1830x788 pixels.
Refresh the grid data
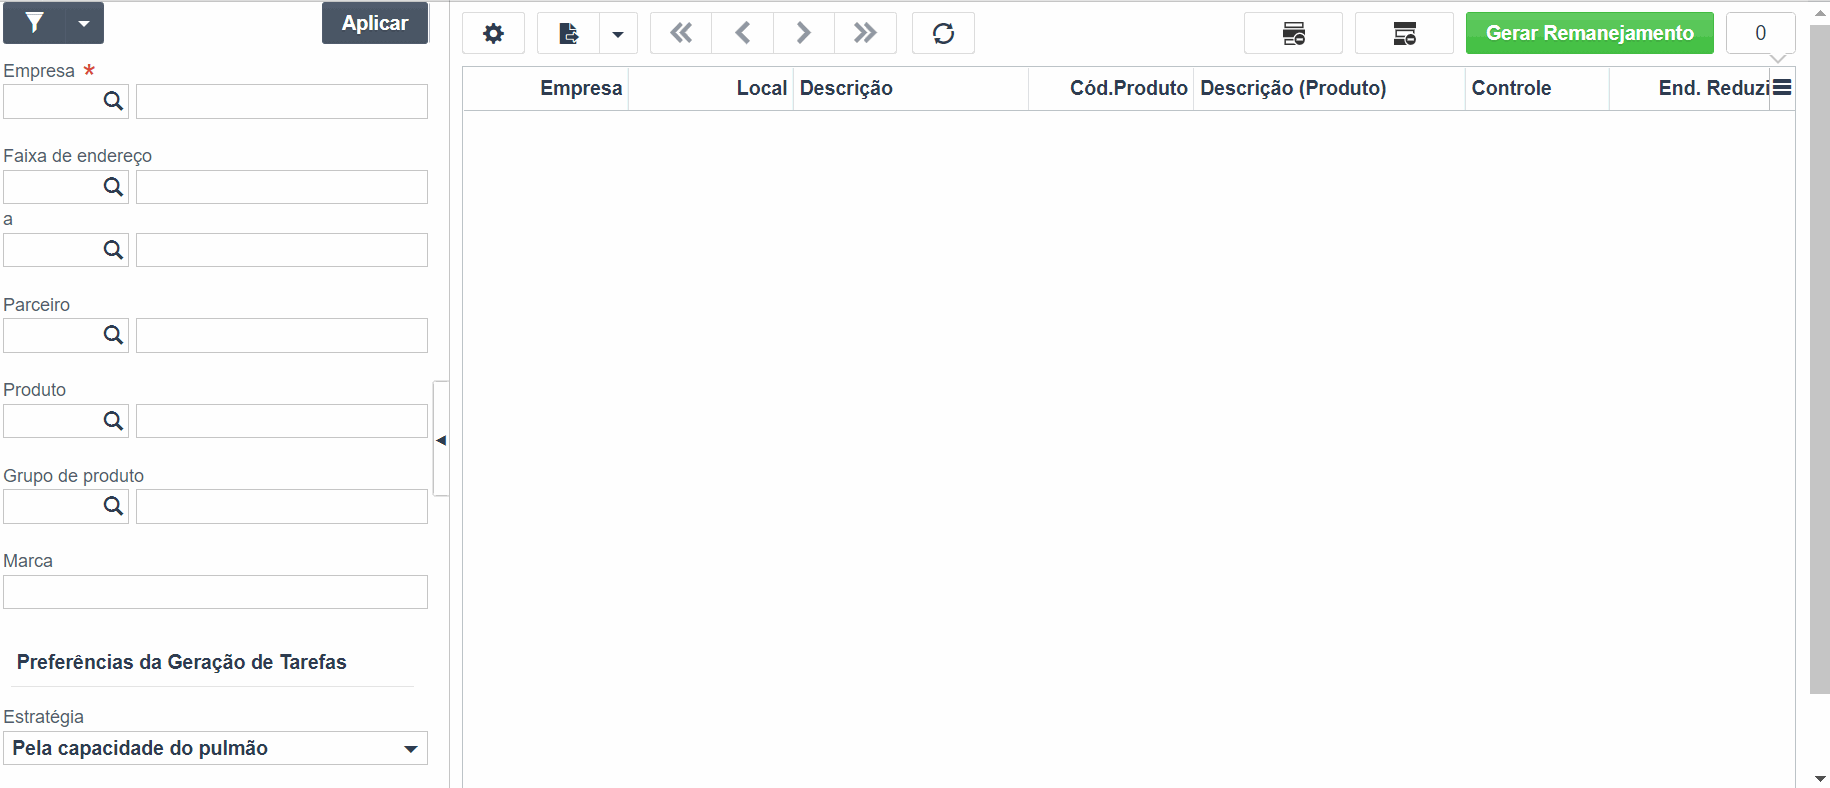coord(943,33)
